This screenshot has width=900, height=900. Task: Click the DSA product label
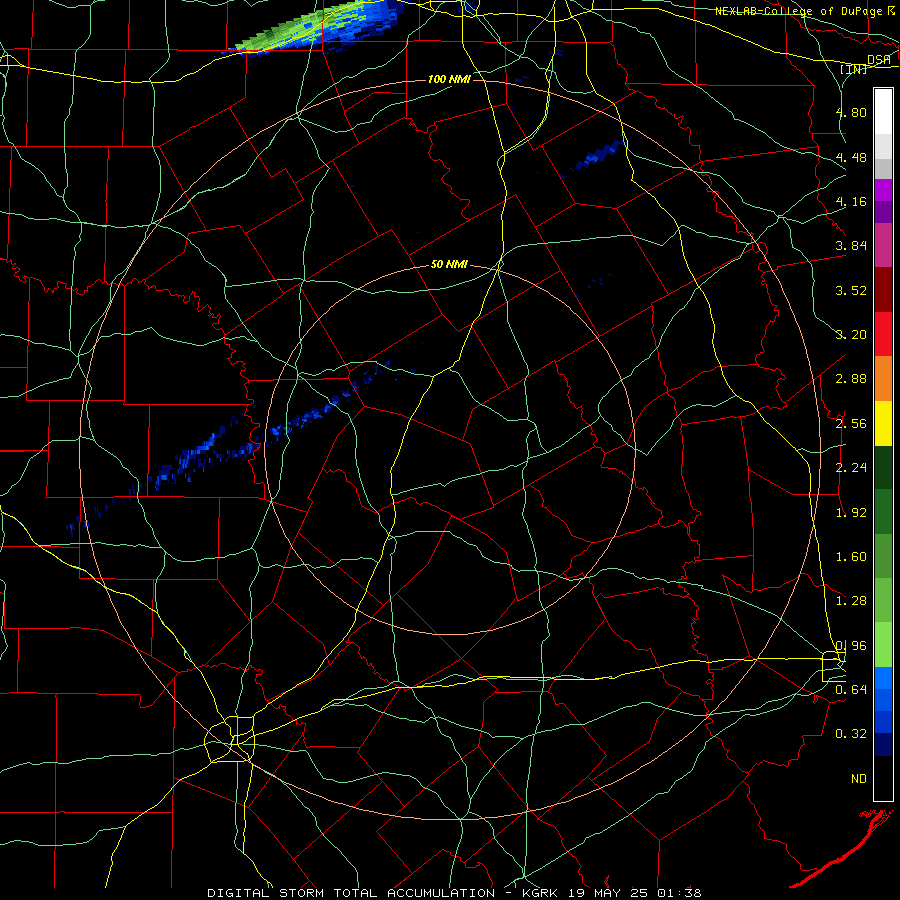(x=879, y=59)
